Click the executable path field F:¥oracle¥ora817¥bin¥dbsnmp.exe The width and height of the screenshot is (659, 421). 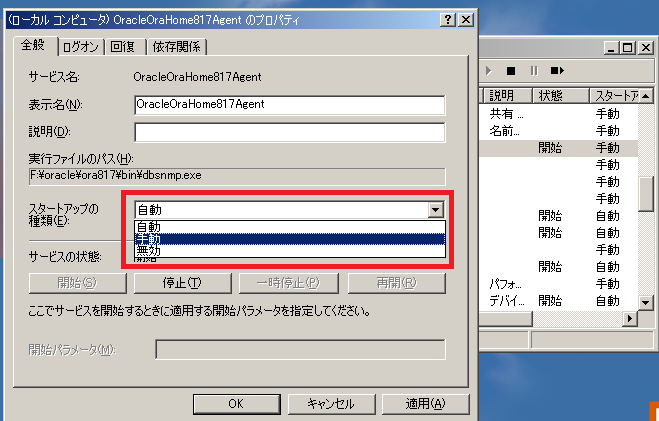point(237,176)
